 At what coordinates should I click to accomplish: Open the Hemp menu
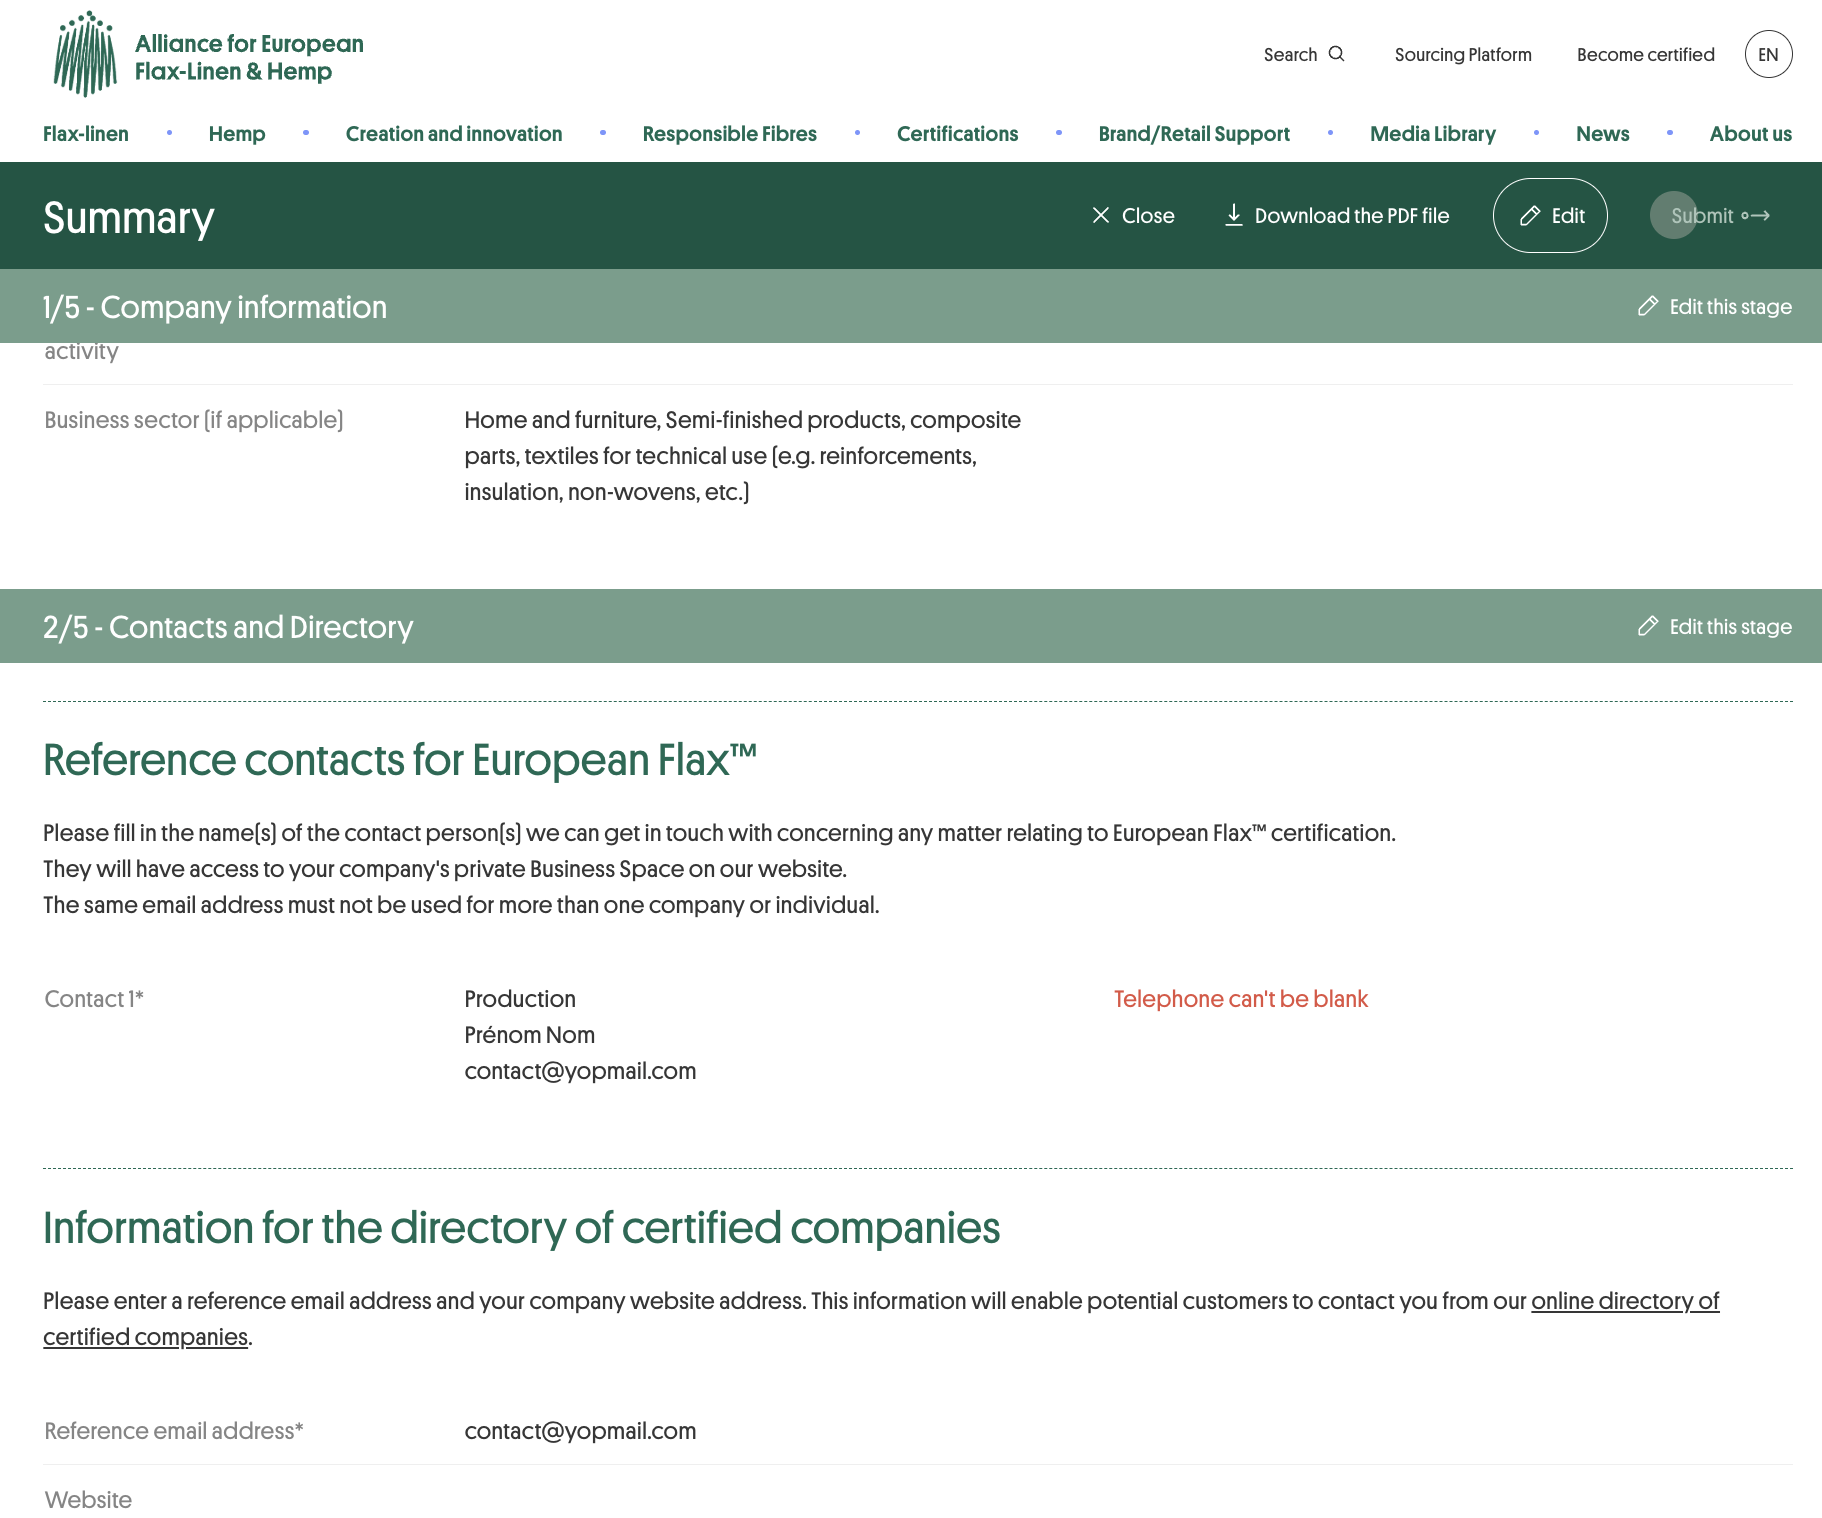(237, 134)
